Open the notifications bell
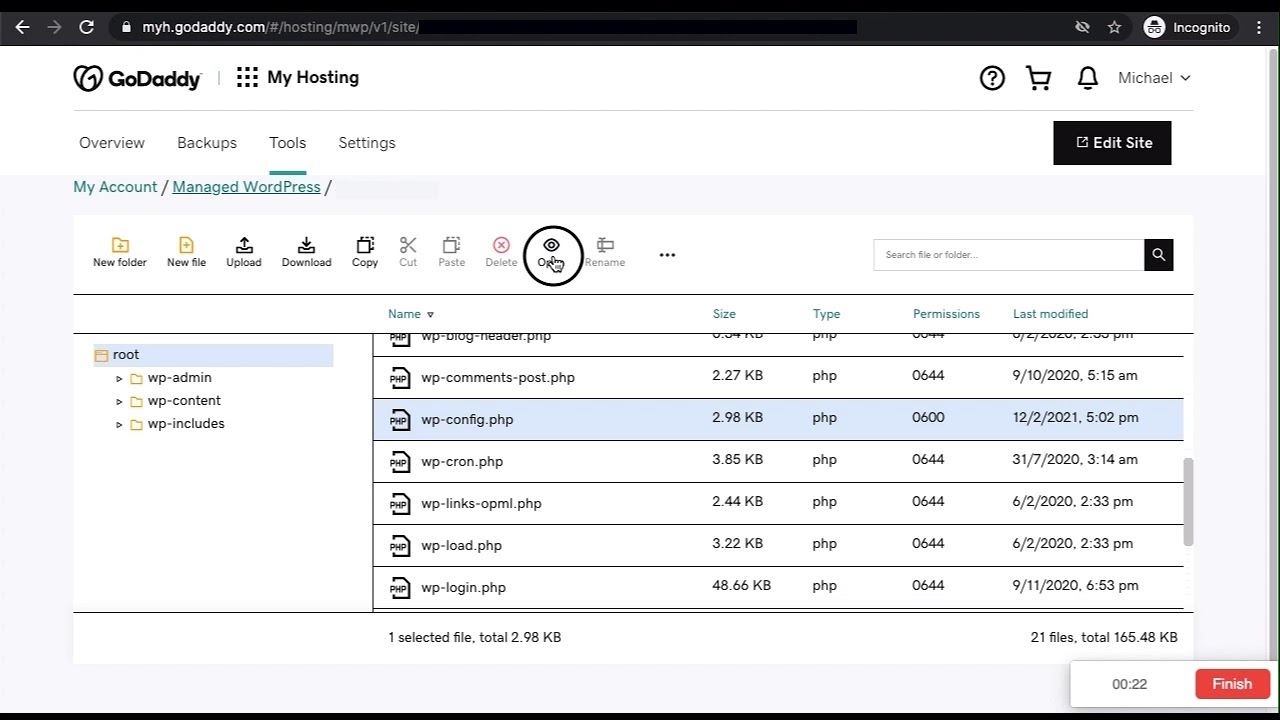The width and height of the screenshot is (1280, 720). point(1088,78)
